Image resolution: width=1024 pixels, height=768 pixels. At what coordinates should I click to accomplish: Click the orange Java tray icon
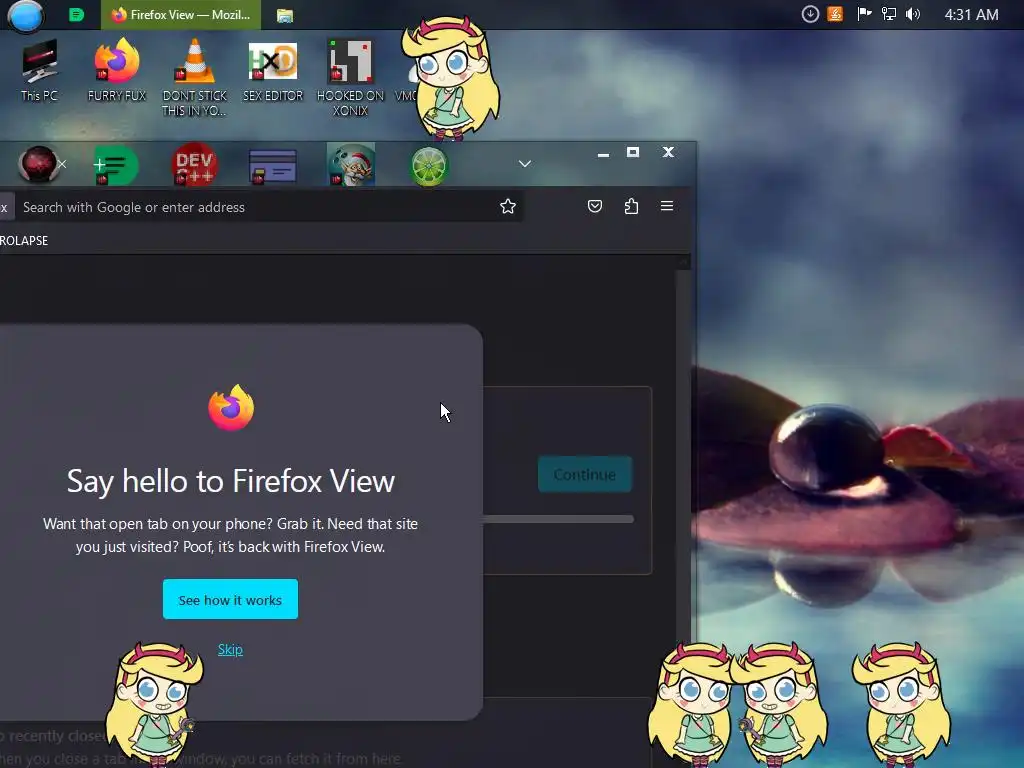pos(835,14)
